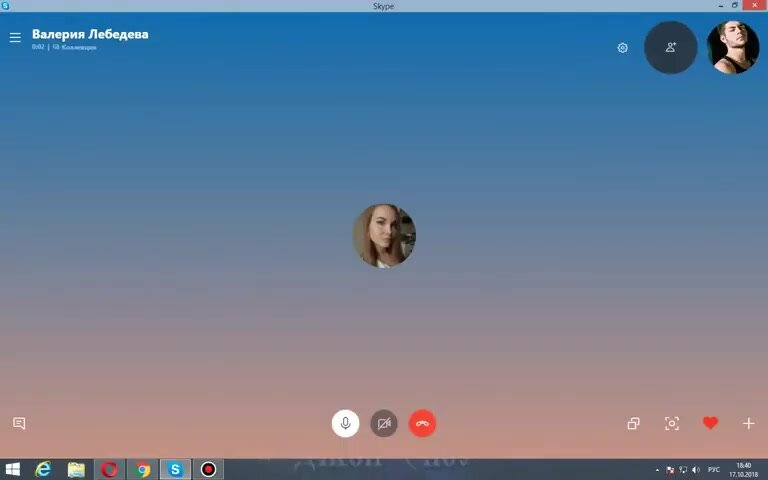Click the caller's avatar in the center
Image resolution: width=768 pixels, height=480 pixels.
(x=384, y=236)
